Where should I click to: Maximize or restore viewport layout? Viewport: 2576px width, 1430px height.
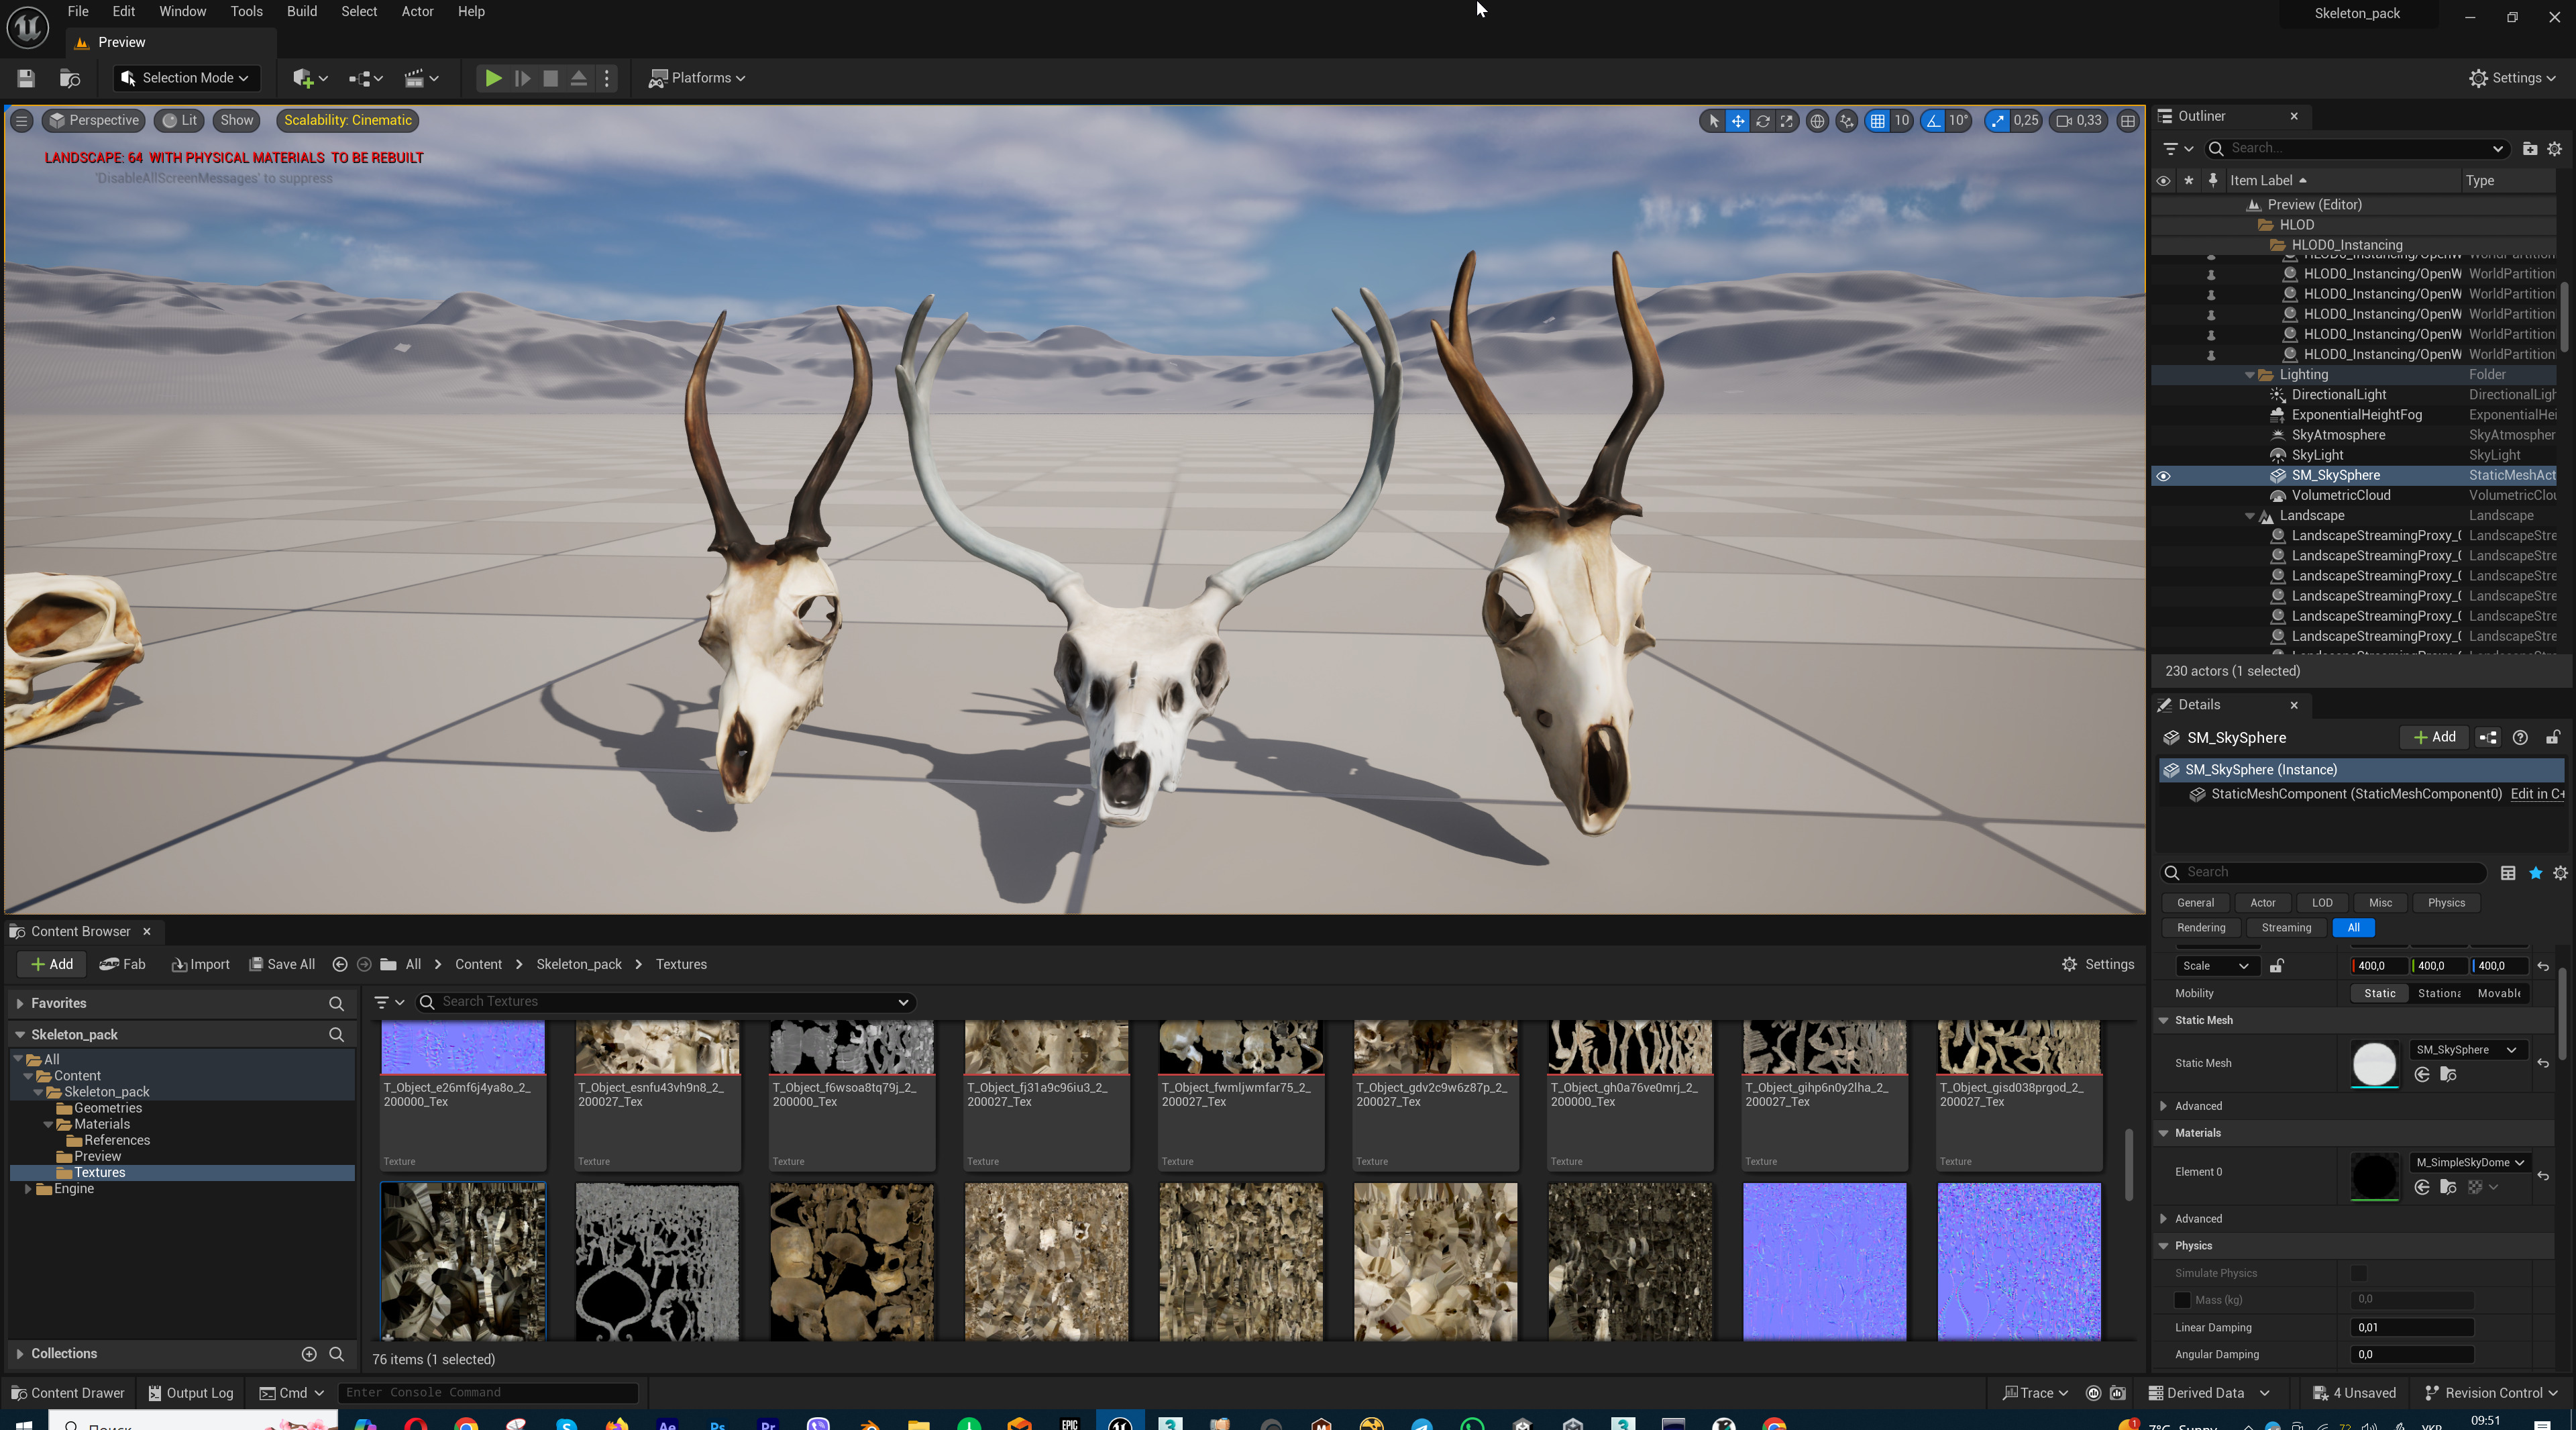[x=2128, y=121]
